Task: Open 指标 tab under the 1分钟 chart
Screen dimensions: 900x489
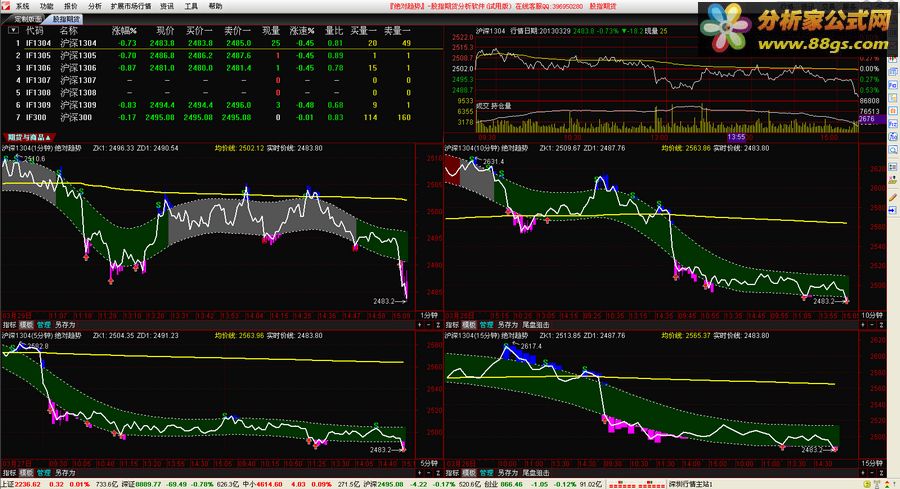Action: coord(9,325)
